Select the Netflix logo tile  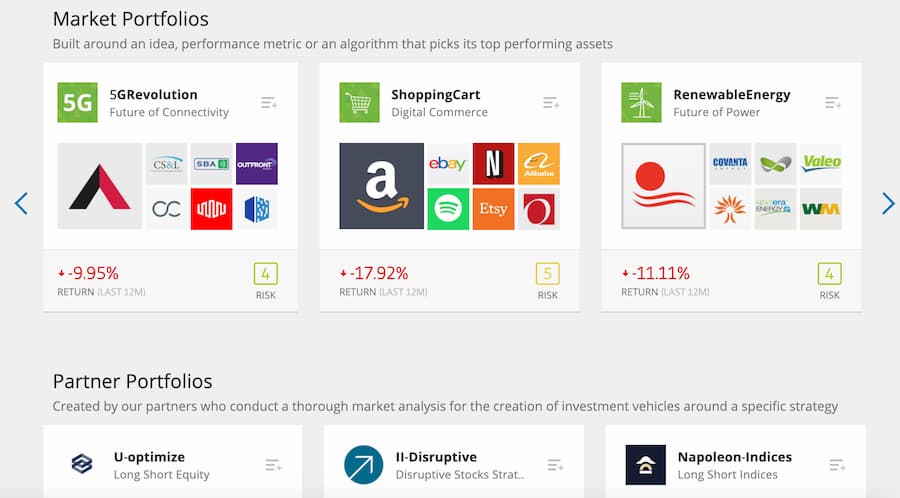(493, 164)
